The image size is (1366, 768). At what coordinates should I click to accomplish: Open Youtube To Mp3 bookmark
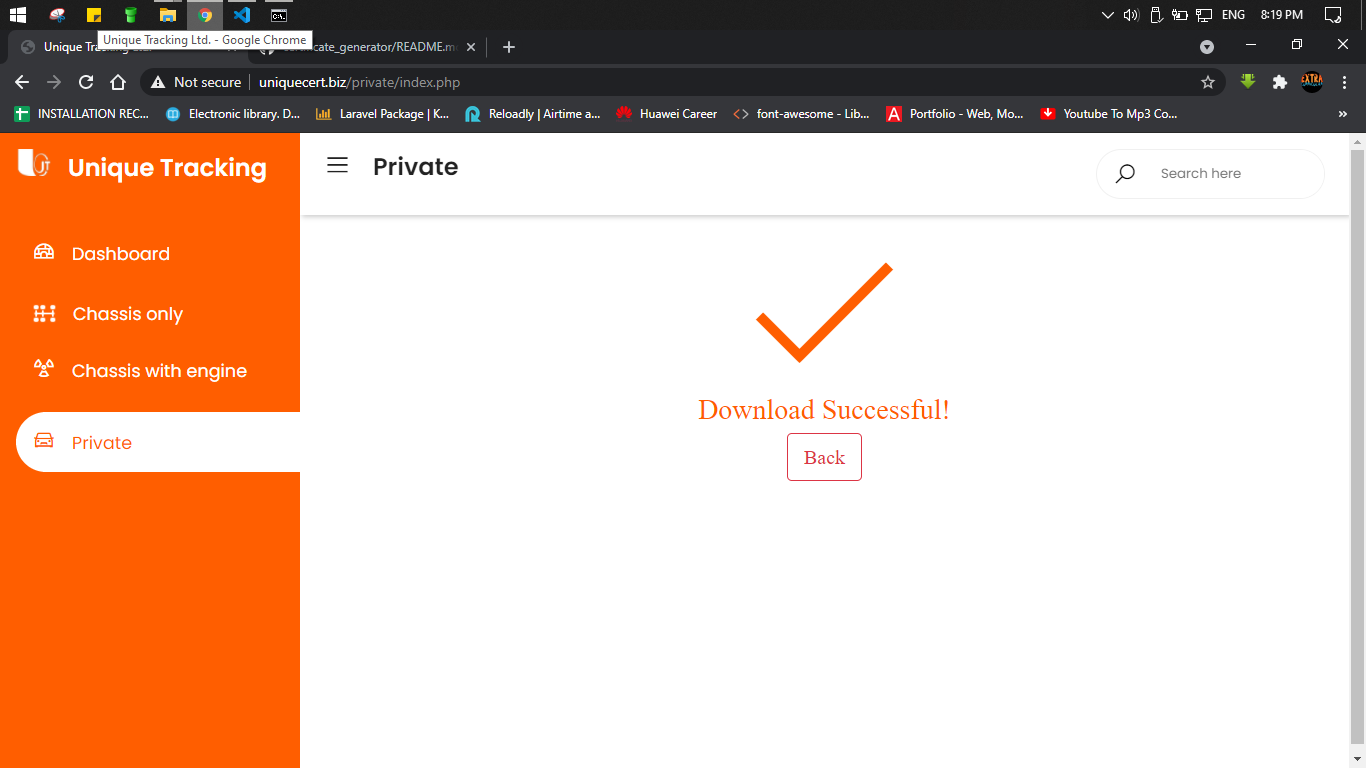[x=1109, y=114]
